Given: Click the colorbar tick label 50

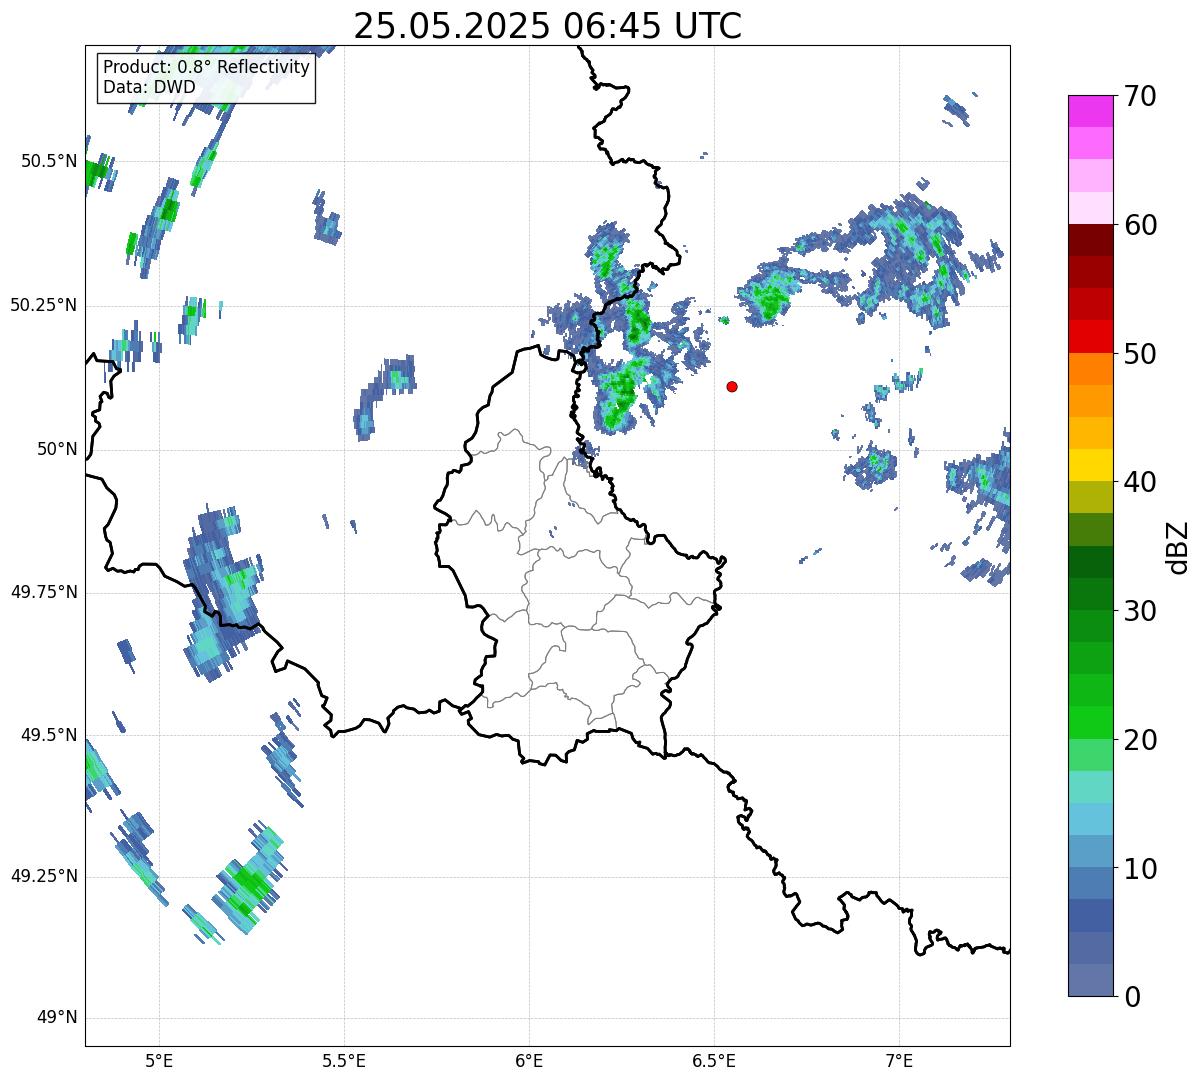Looking at the screenshot, I should 1139,354.
